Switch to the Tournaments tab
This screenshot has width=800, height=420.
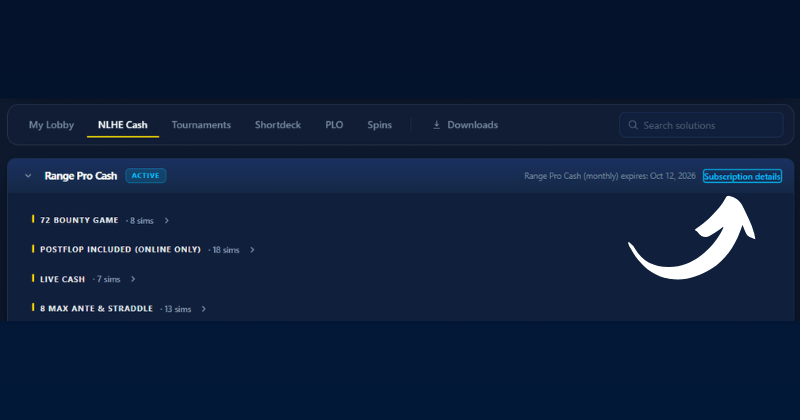click(201, 125)
